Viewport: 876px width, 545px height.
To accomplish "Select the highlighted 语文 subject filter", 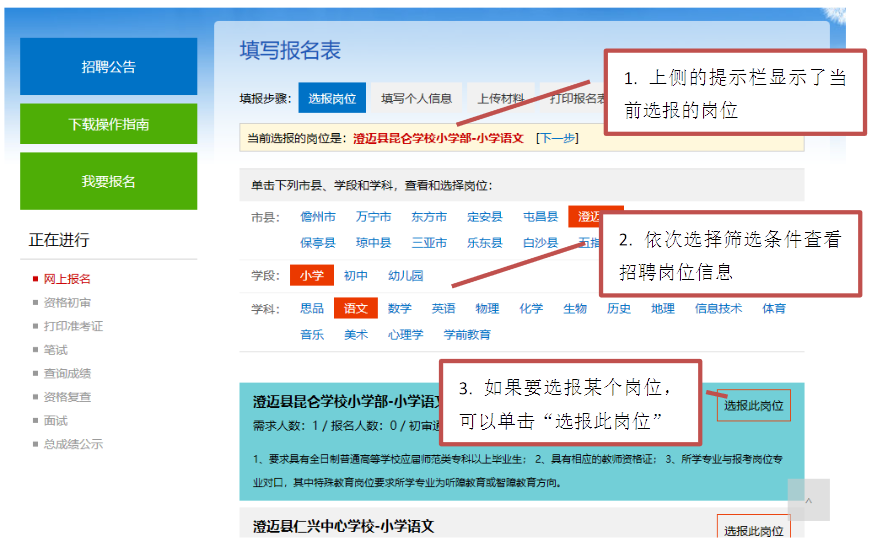I will [356, 309].
